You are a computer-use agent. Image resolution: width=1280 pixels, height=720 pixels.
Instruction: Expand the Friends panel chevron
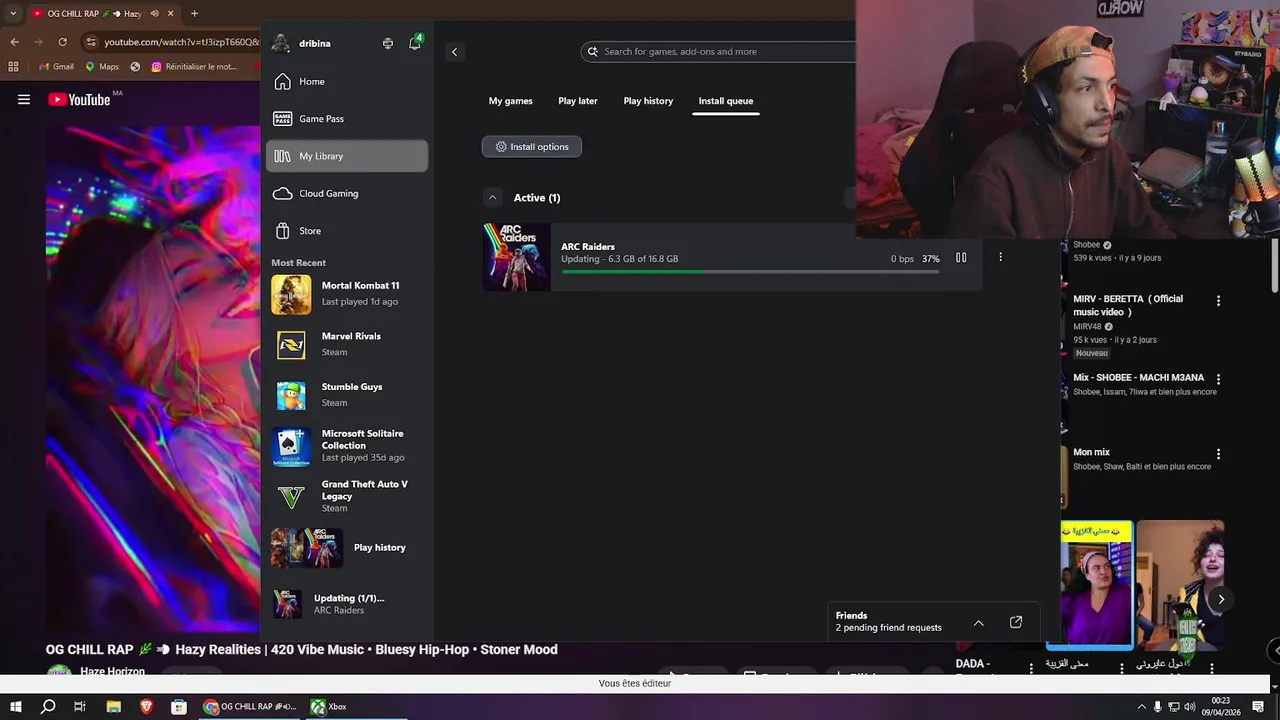978,623
